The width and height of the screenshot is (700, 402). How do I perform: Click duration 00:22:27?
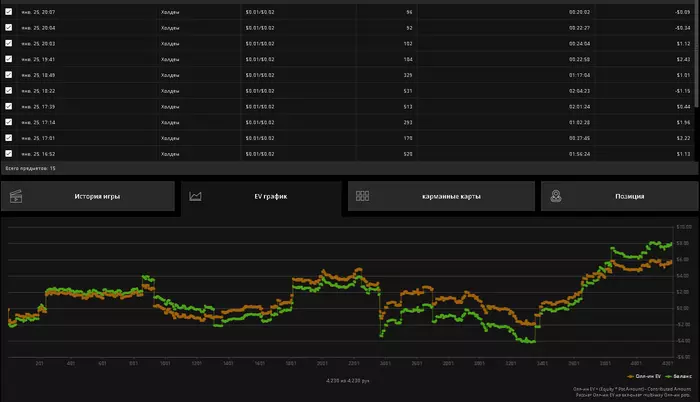coord(579,28)
